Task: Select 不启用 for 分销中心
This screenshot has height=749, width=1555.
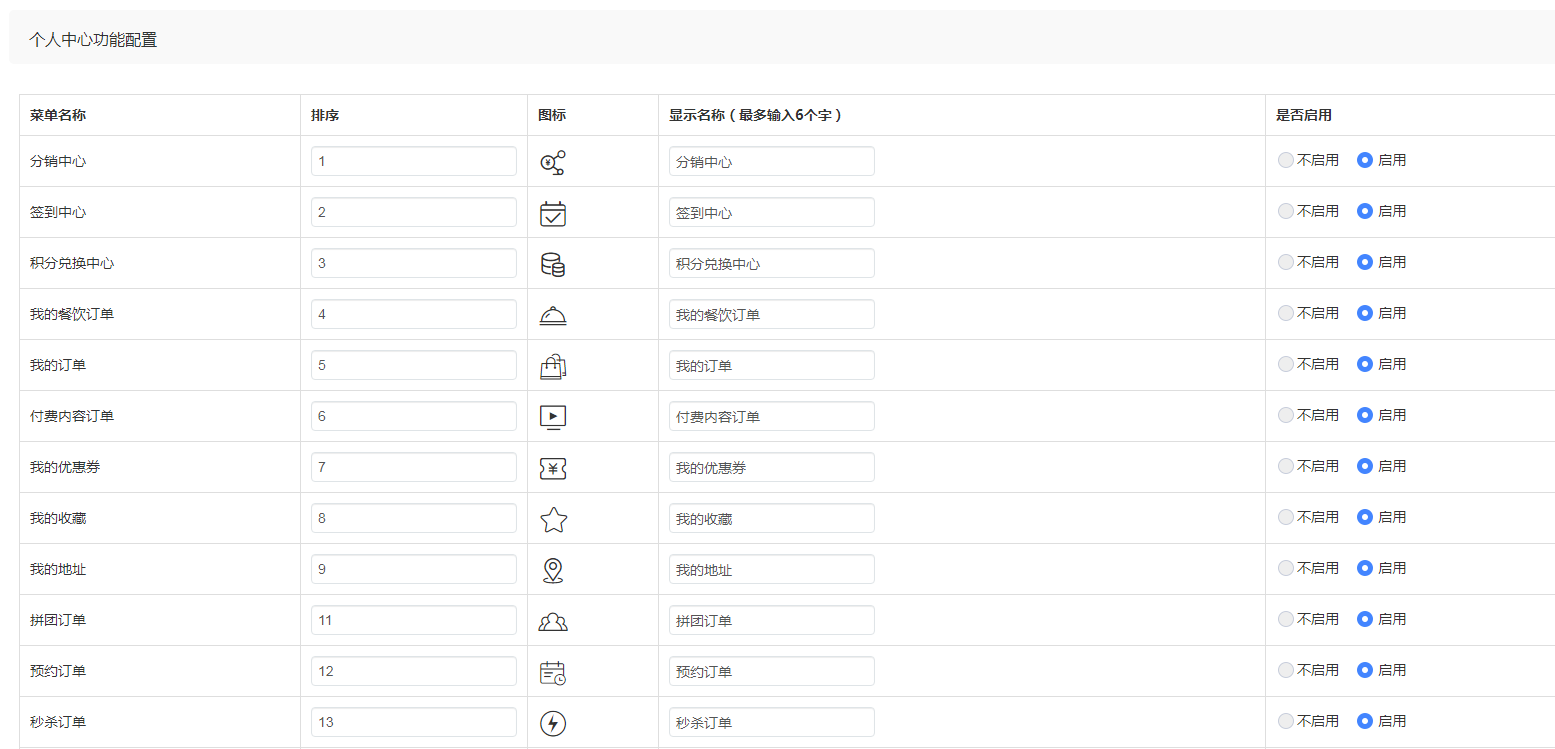Action: 1286,160
